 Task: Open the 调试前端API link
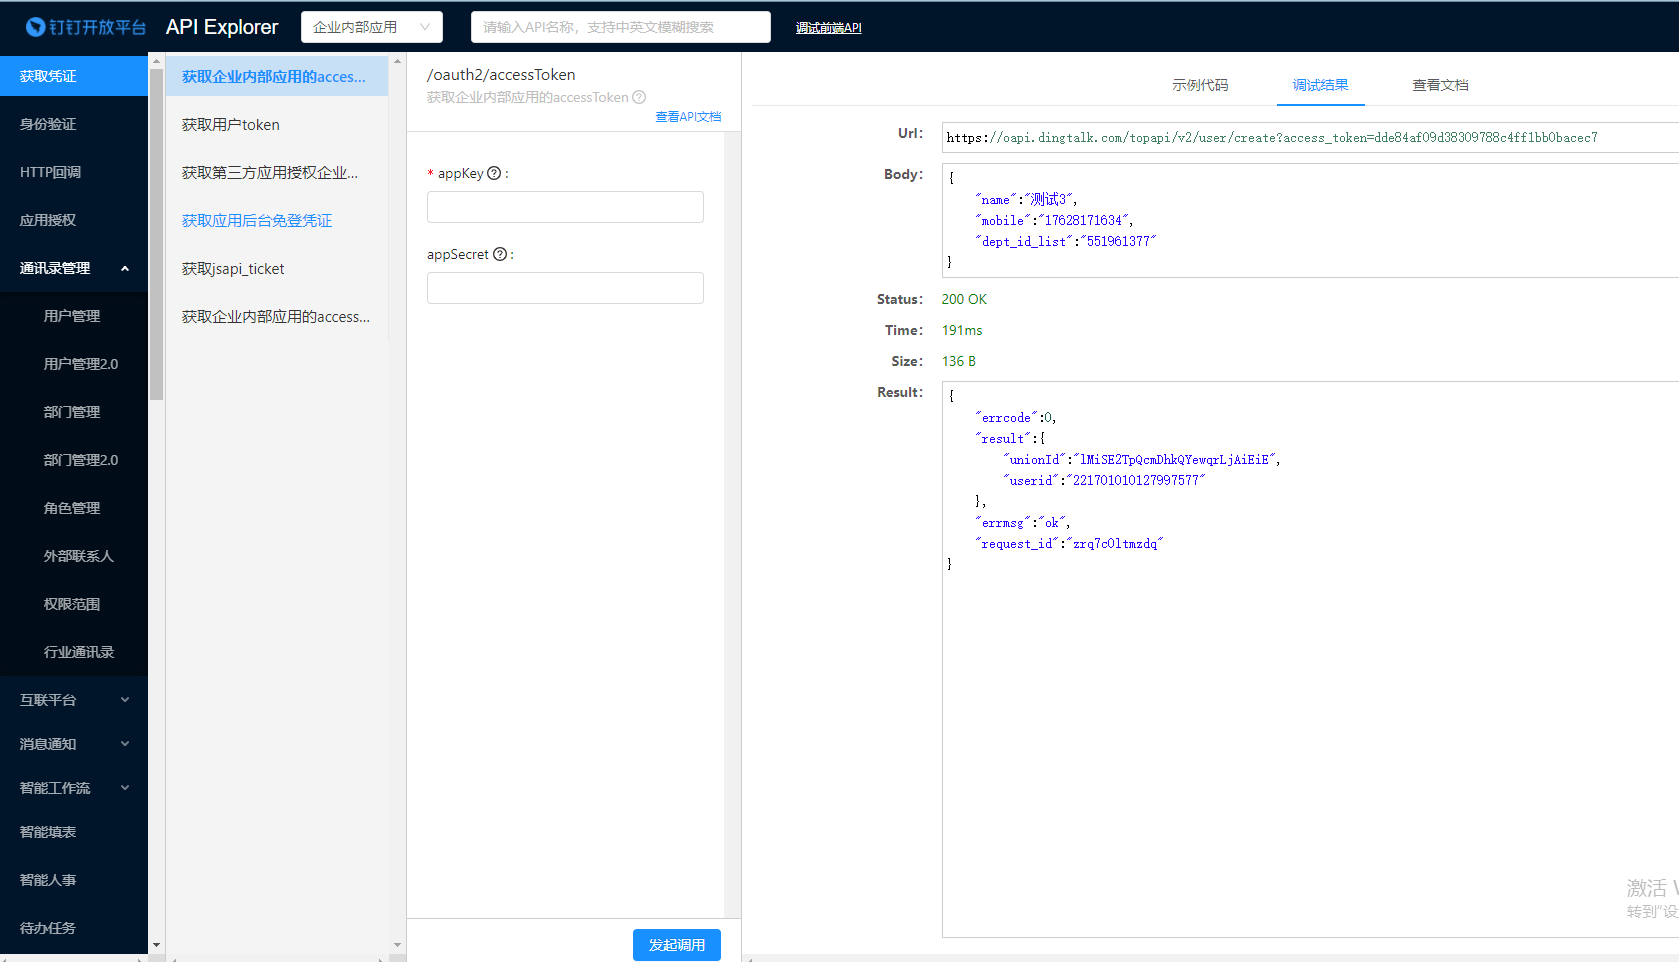pos(828,28)
